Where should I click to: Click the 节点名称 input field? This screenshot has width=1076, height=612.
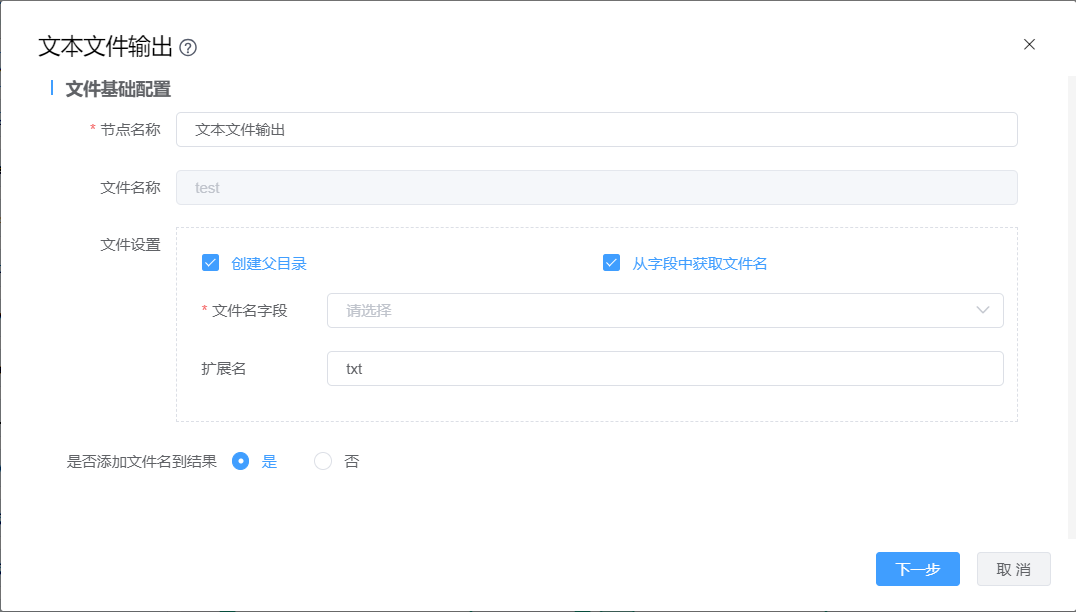pyautogui.click(x=596, y=130)
